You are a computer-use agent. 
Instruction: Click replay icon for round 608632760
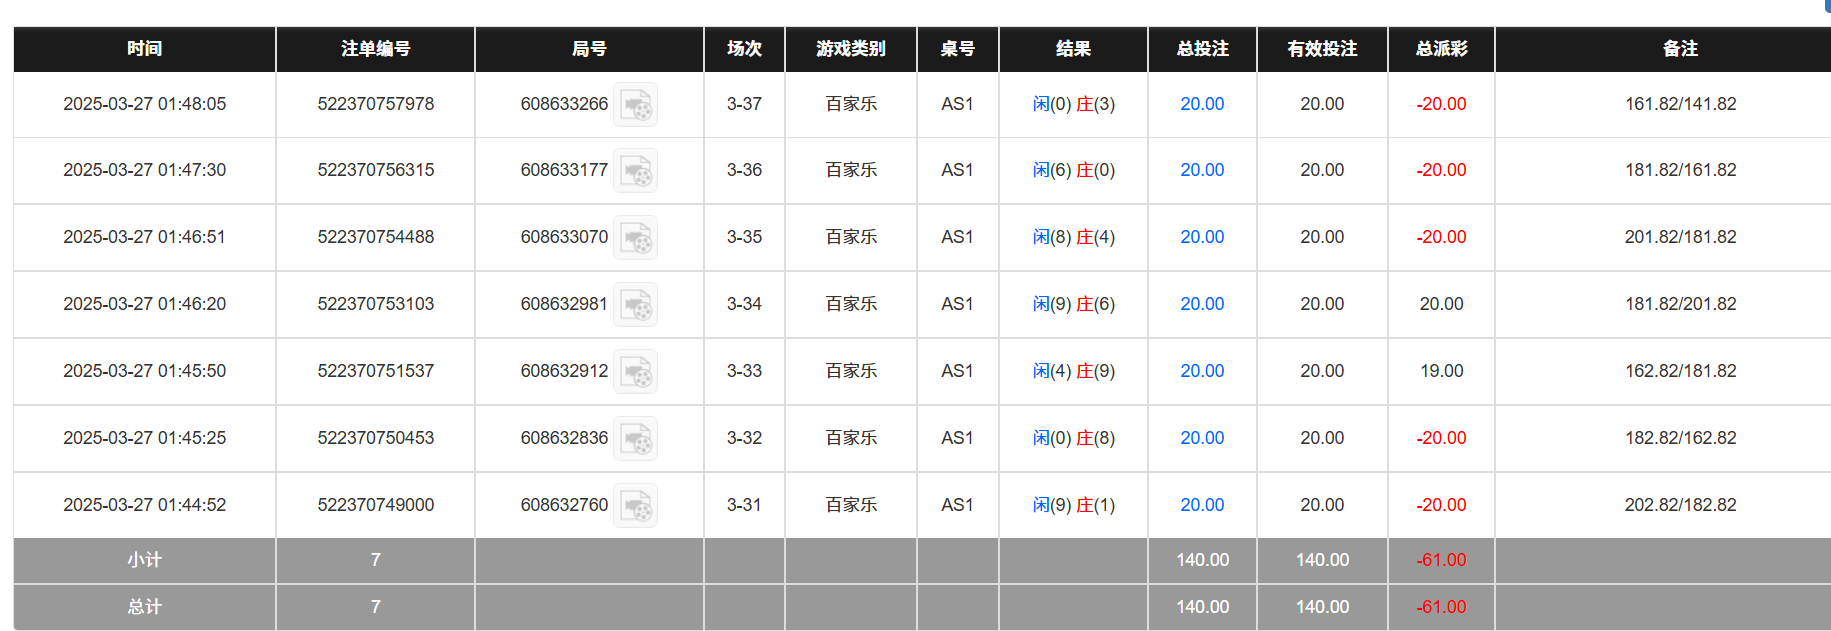(635, 506)
